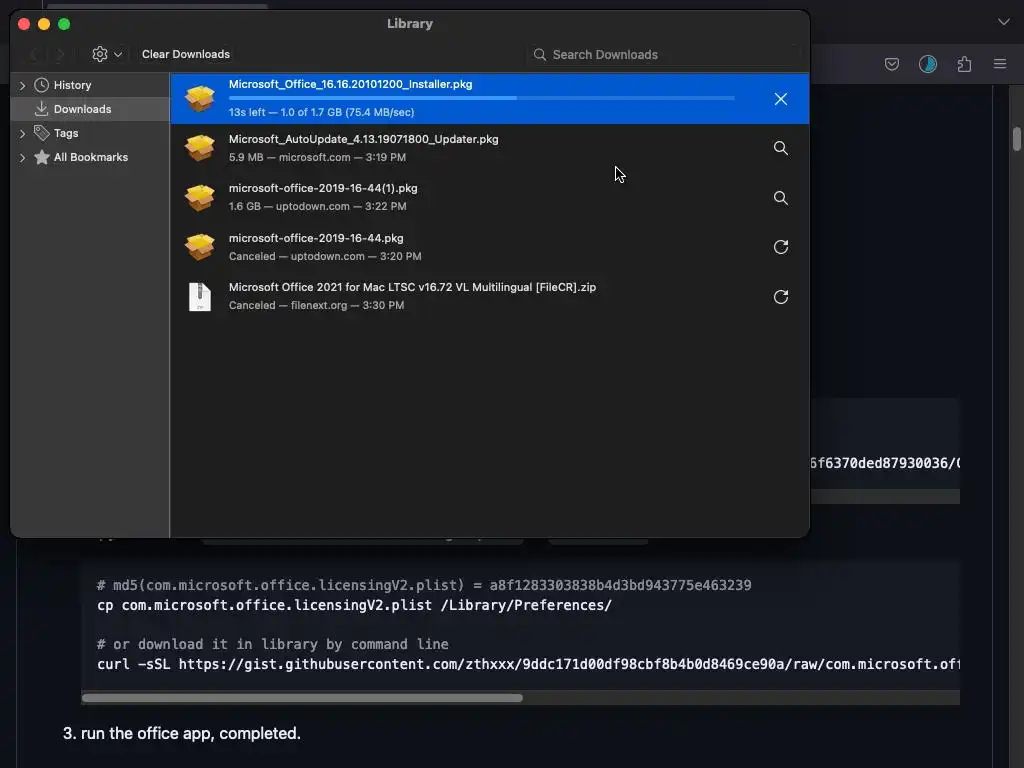Select the Office 2021 LTSC FileCR zip name
Image resolution: width=1024 pixels, height=768 pixels.
click(412, 287)
